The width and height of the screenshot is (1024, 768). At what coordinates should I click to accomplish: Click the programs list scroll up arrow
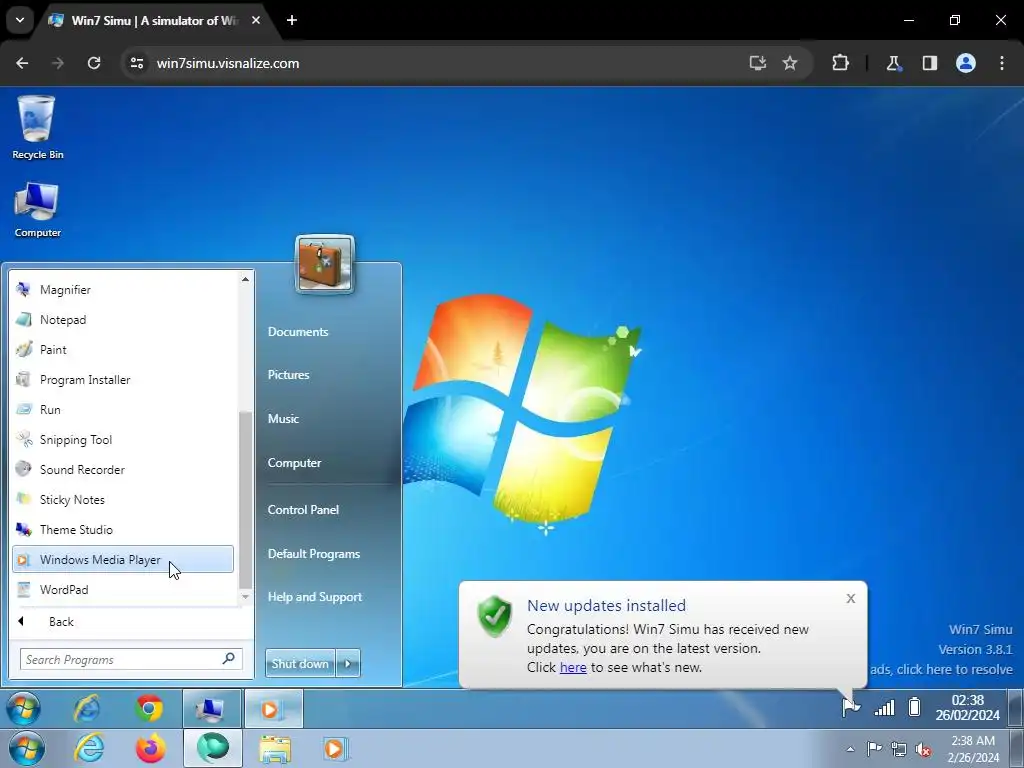pos(245,280)
